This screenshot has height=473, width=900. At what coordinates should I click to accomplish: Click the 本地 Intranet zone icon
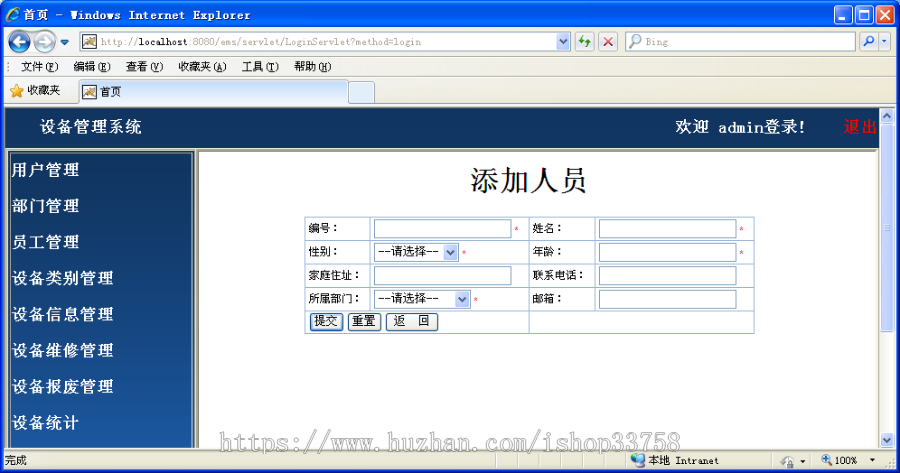(x=638, y=460)
